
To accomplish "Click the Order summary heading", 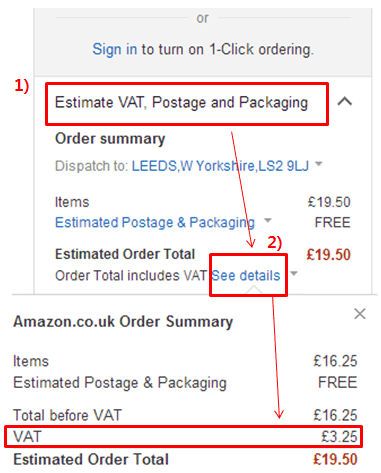I will click(110, 139).
